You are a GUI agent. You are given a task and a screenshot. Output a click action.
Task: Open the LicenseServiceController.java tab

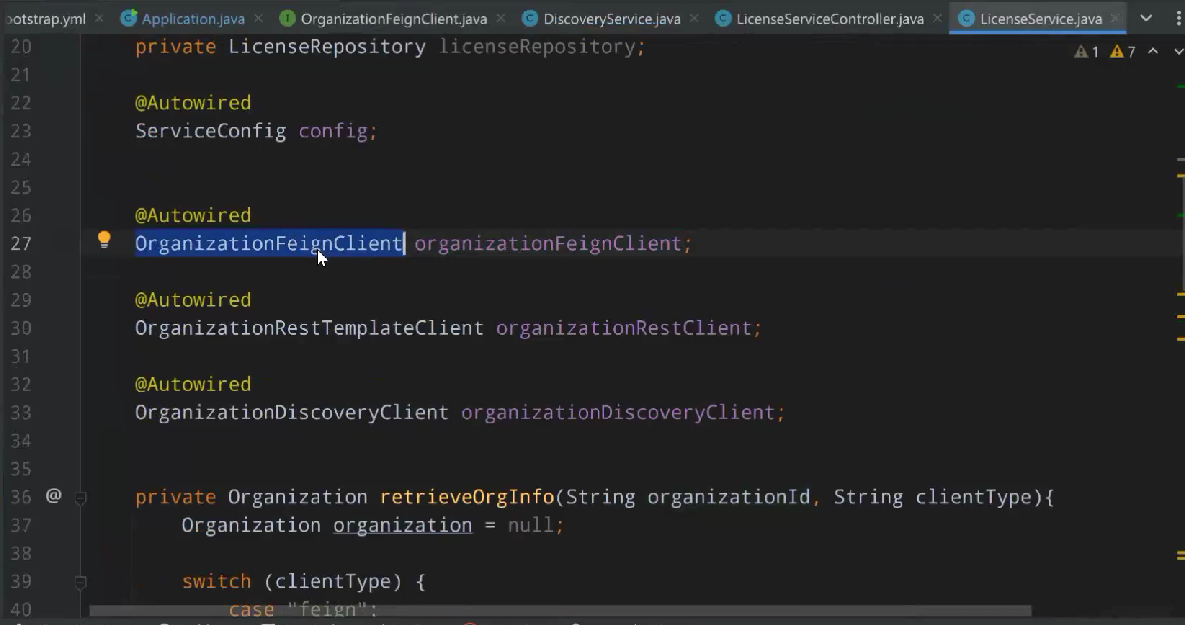coord(830,19)
